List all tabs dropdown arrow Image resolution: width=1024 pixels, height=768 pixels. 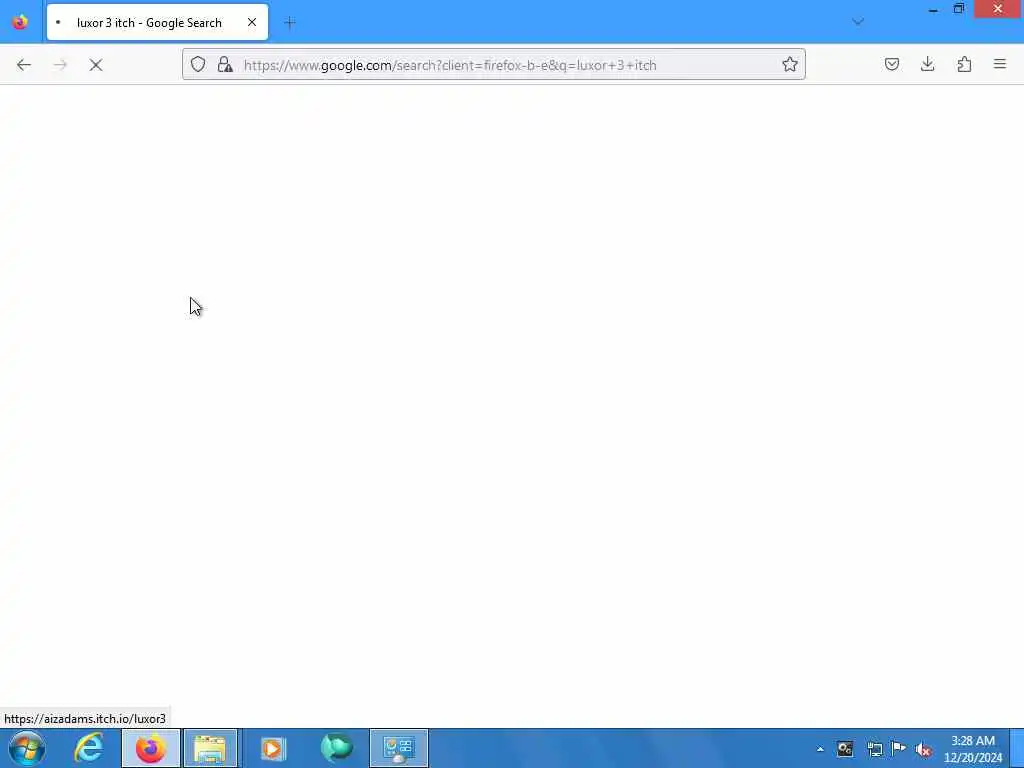click(857, 22)
